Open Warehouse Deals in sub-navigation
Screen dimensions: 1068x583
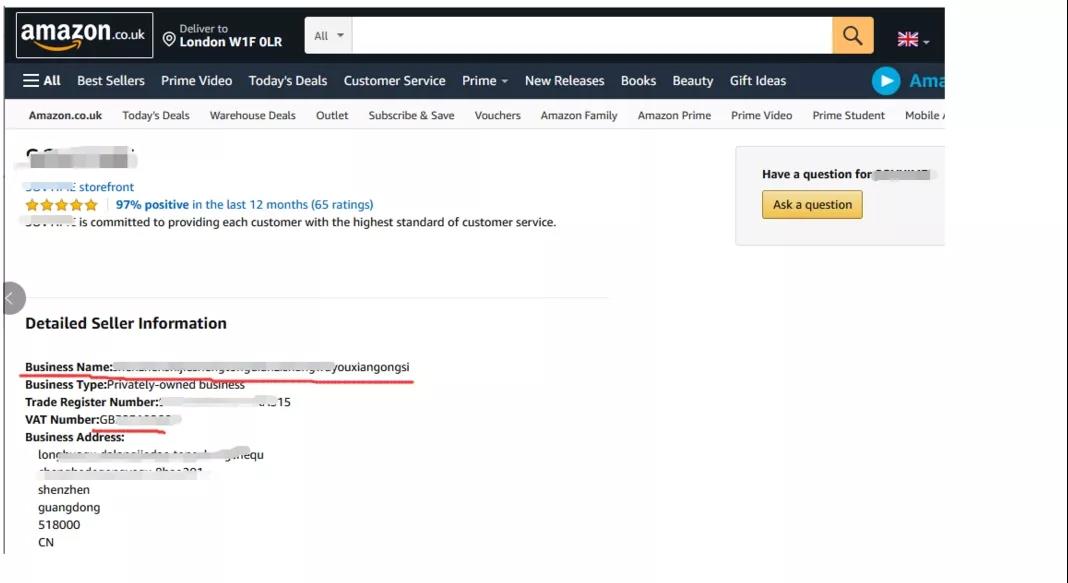coord(252,116)
